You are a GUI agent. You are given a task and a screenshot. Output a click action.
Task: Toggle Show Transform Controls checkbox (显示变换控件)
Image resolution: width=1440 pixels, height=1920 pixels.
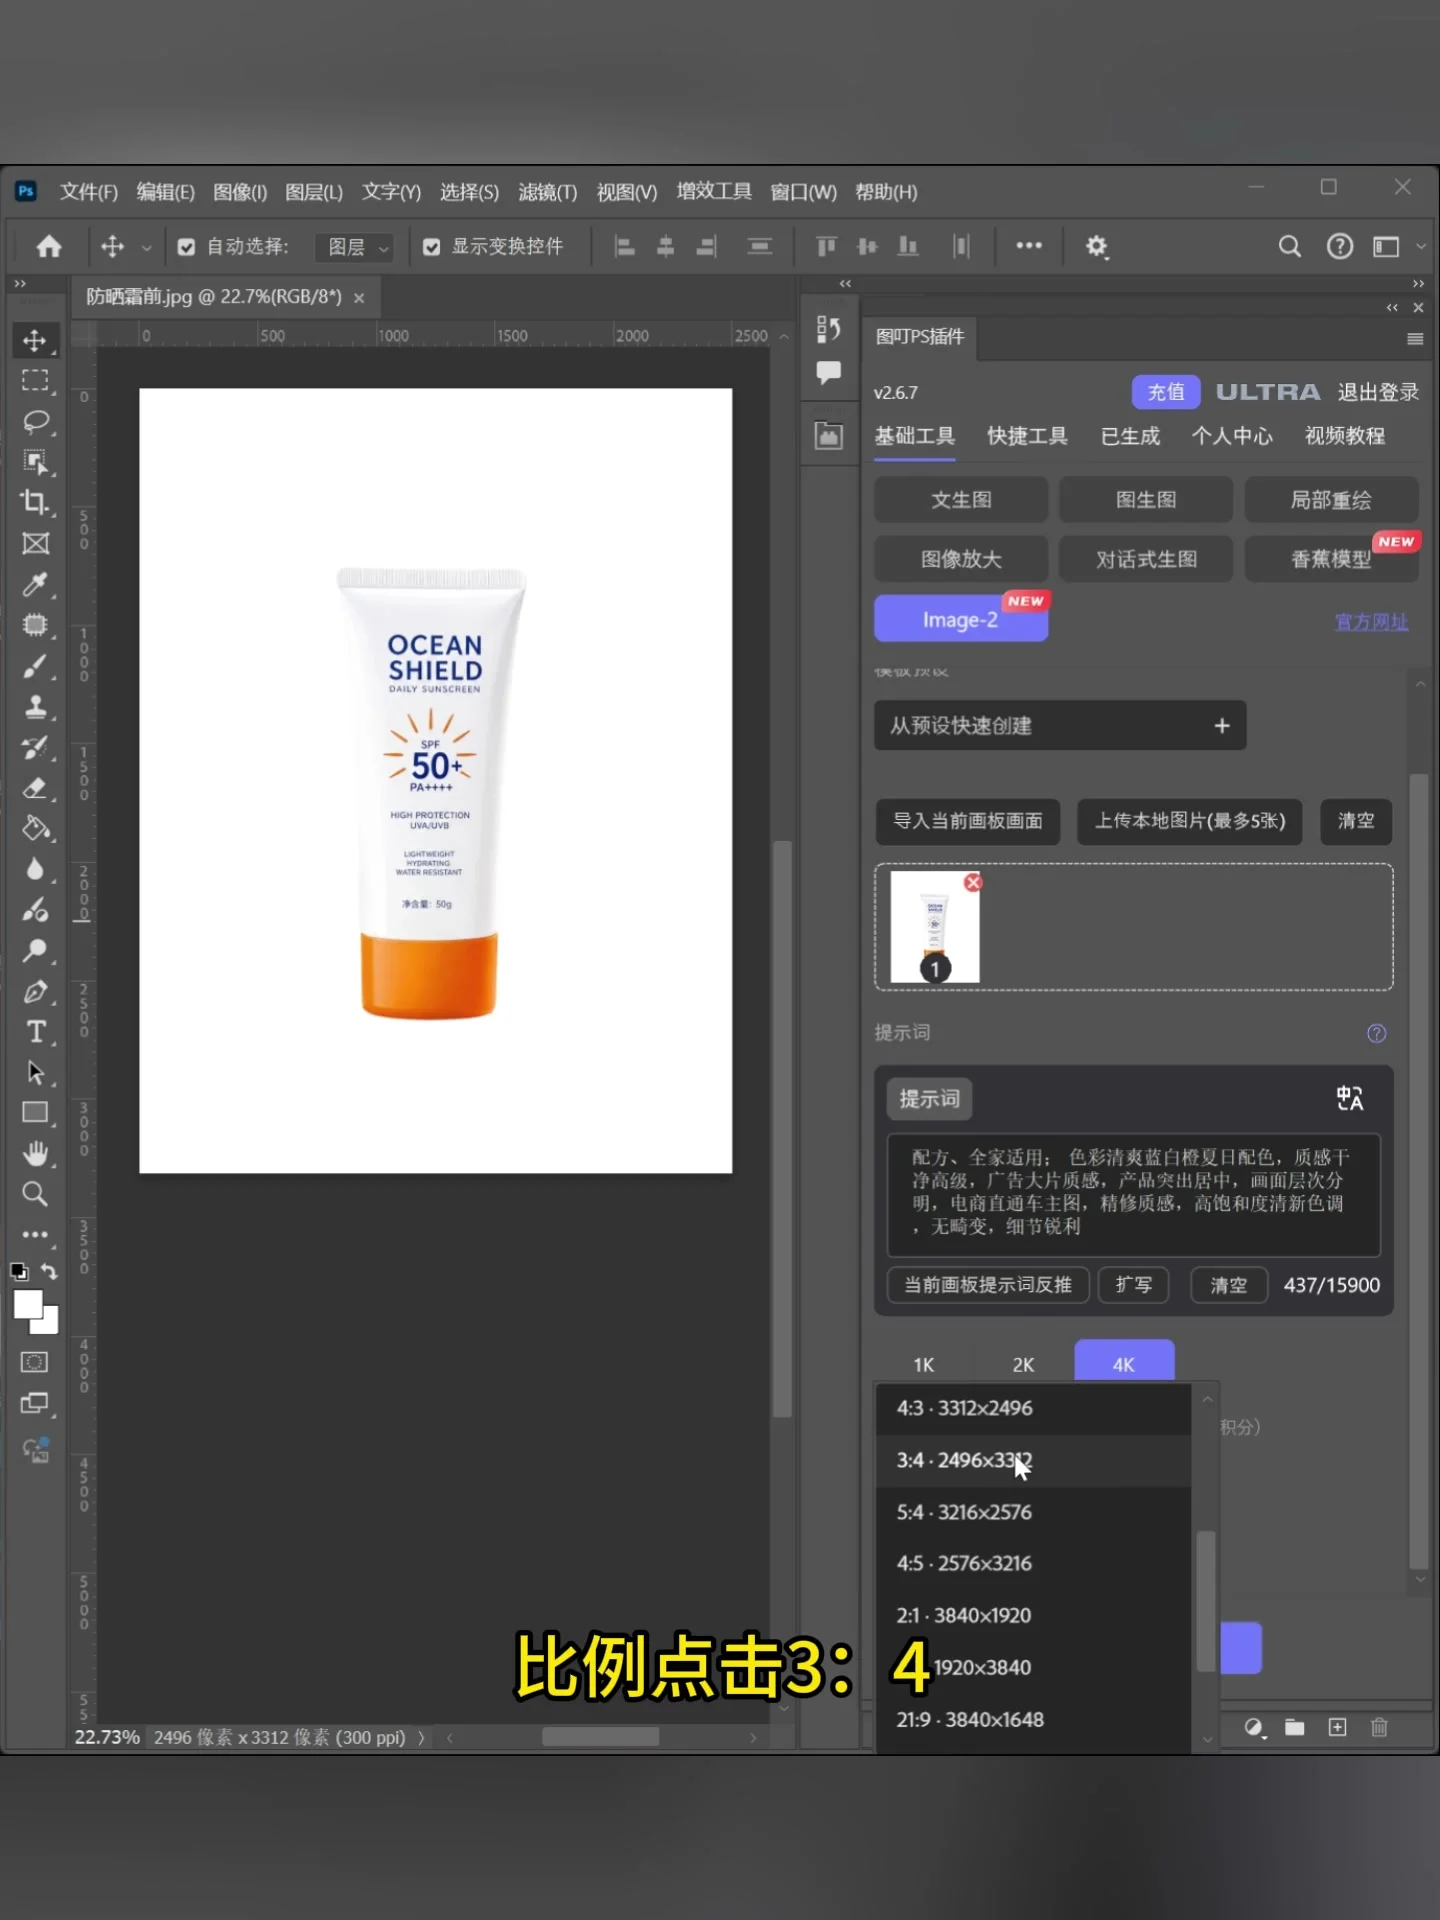tap(432, 247)
